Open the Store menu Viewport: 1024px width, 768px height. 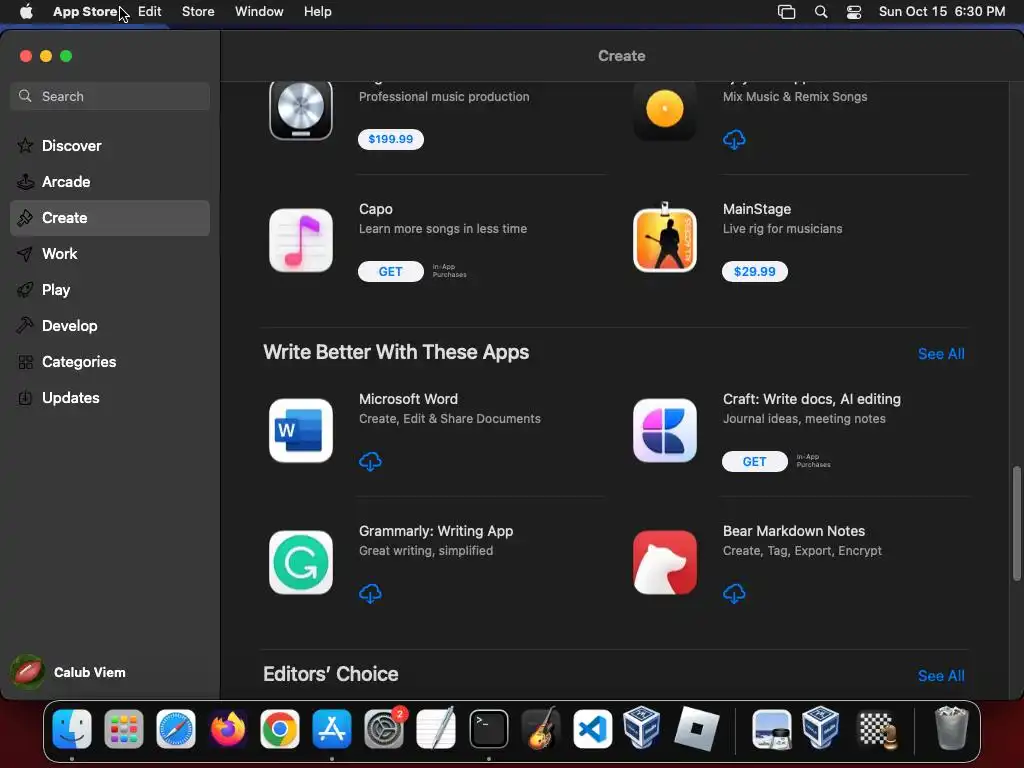198,12
